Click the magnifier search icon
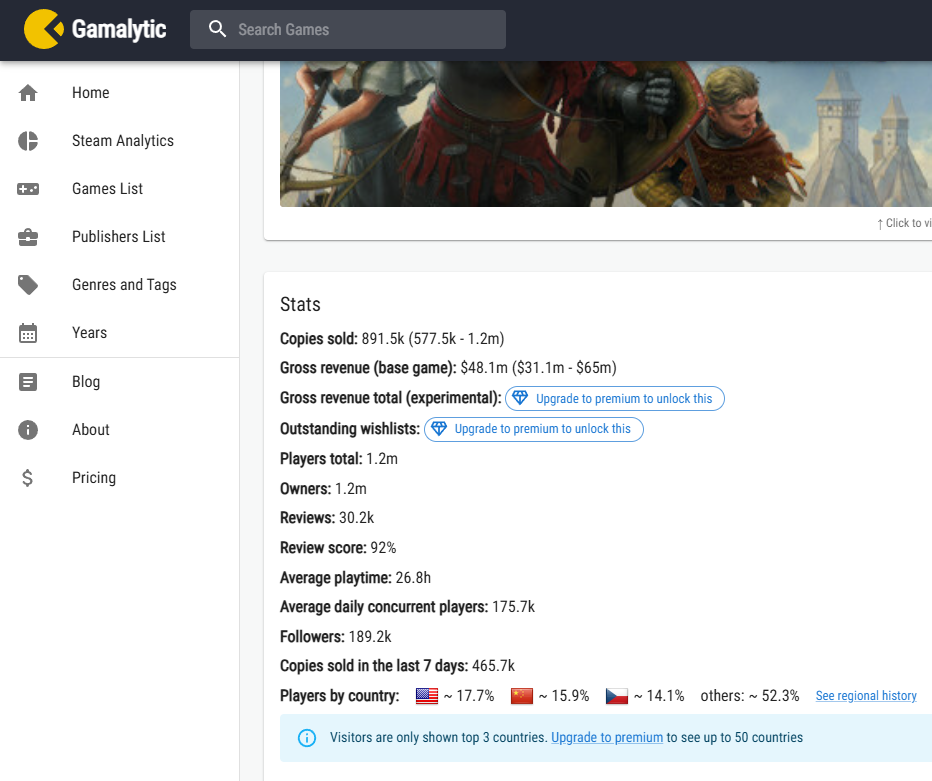This screenshot has width=932, height=781. point(218,29)
